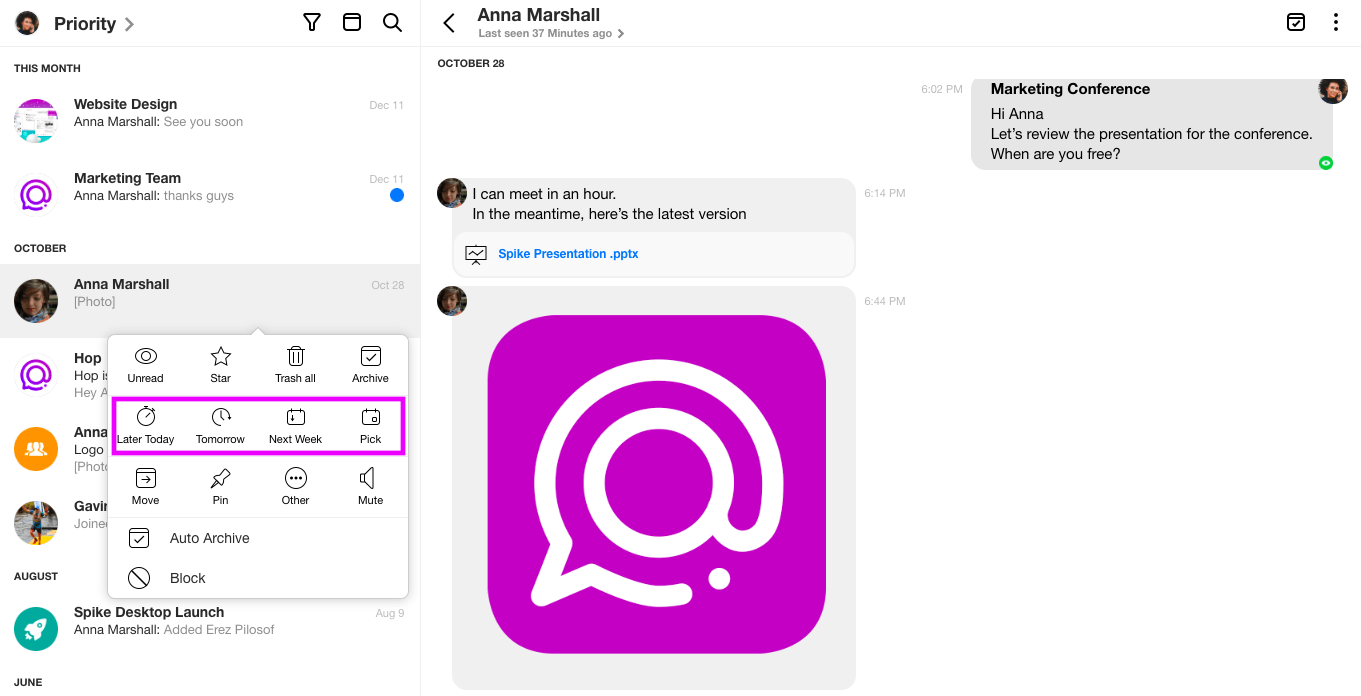The image size is (1361, 696).
Task: Click the presentation file icon
Action: tap(476, 255)
